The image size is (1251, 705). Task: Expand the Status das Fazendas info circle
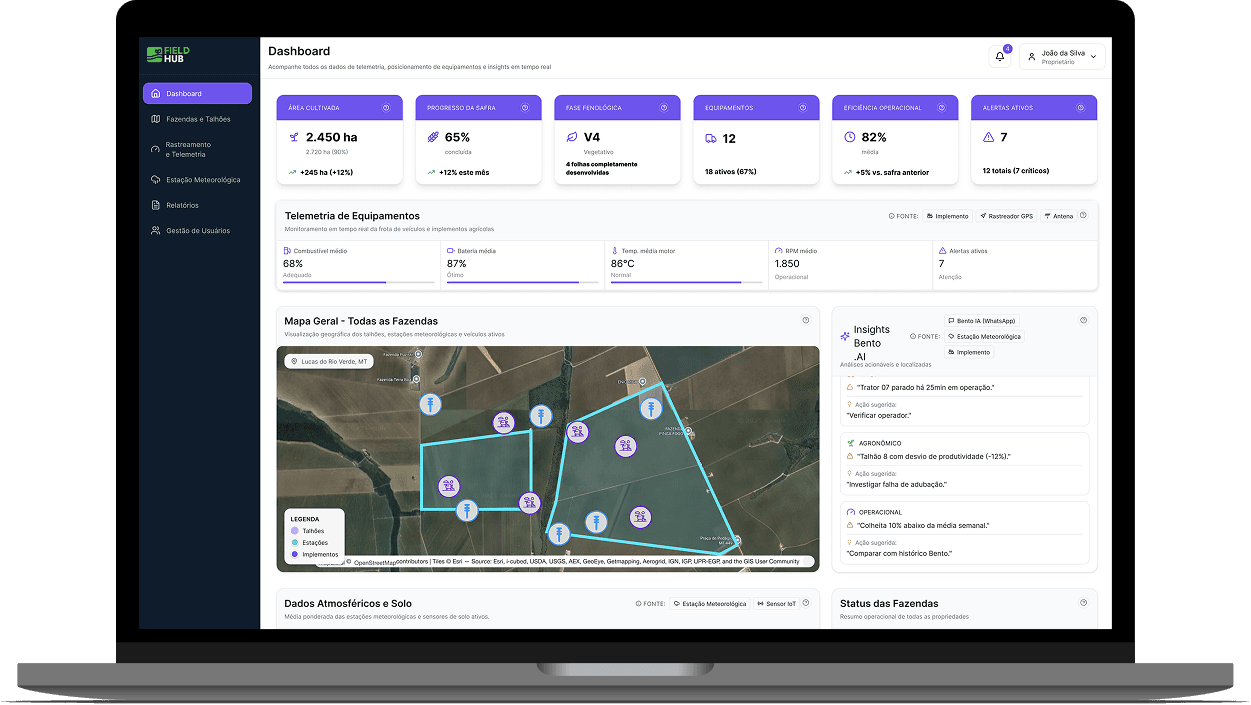click(1083, 602)
